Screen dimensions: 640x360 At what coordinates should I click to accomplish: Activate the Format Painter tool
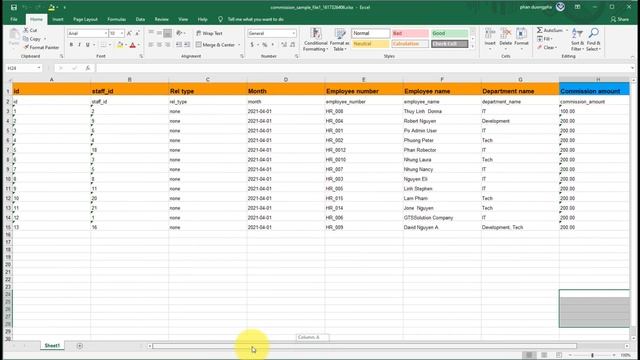(x=41, y=47)
